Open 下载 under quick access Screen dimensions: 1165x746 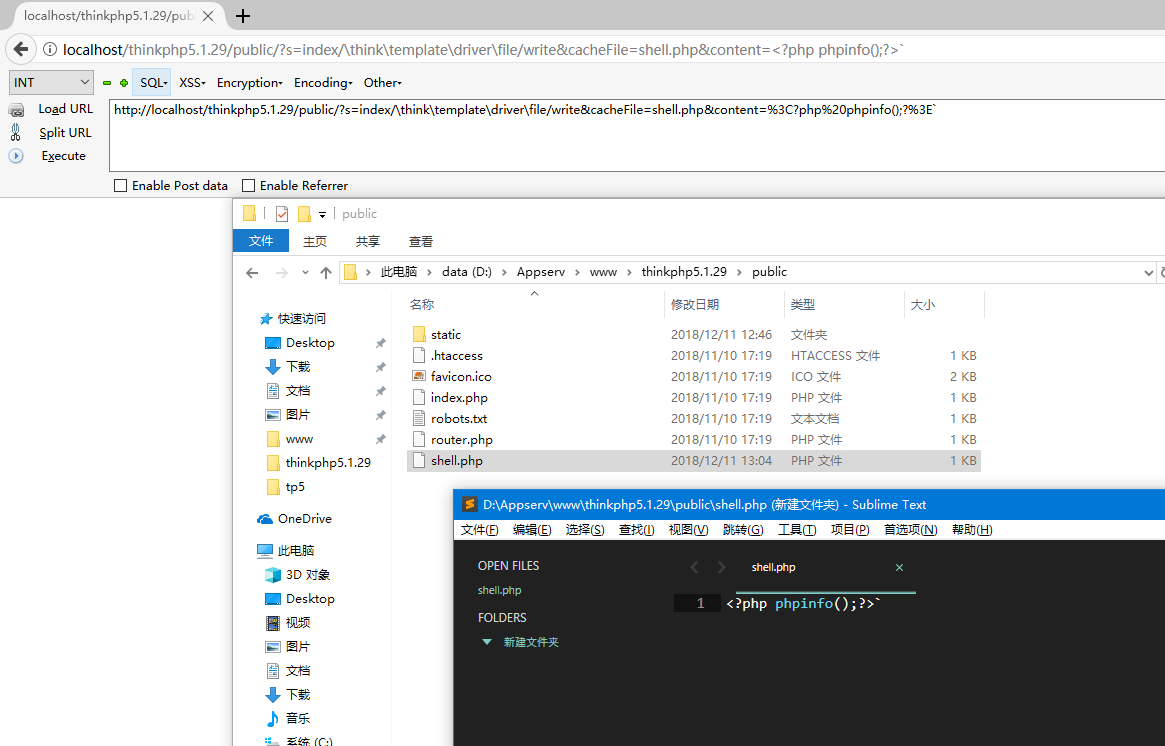pos(298,366)
